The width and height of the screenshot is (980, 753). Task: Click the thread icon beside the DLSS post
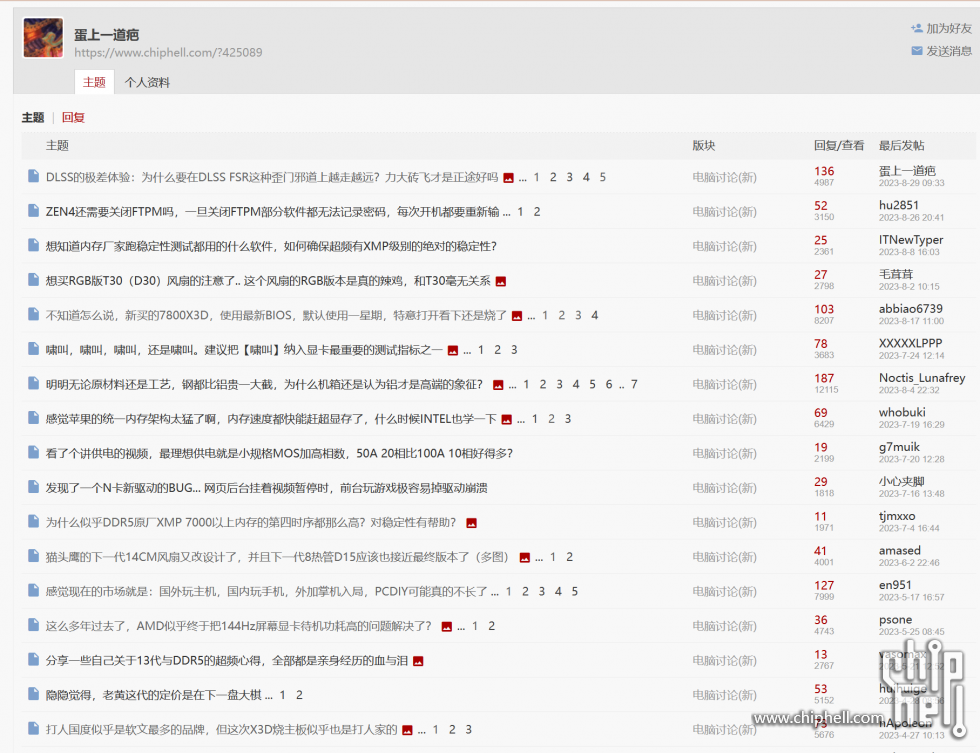click(x=34, y=177)
